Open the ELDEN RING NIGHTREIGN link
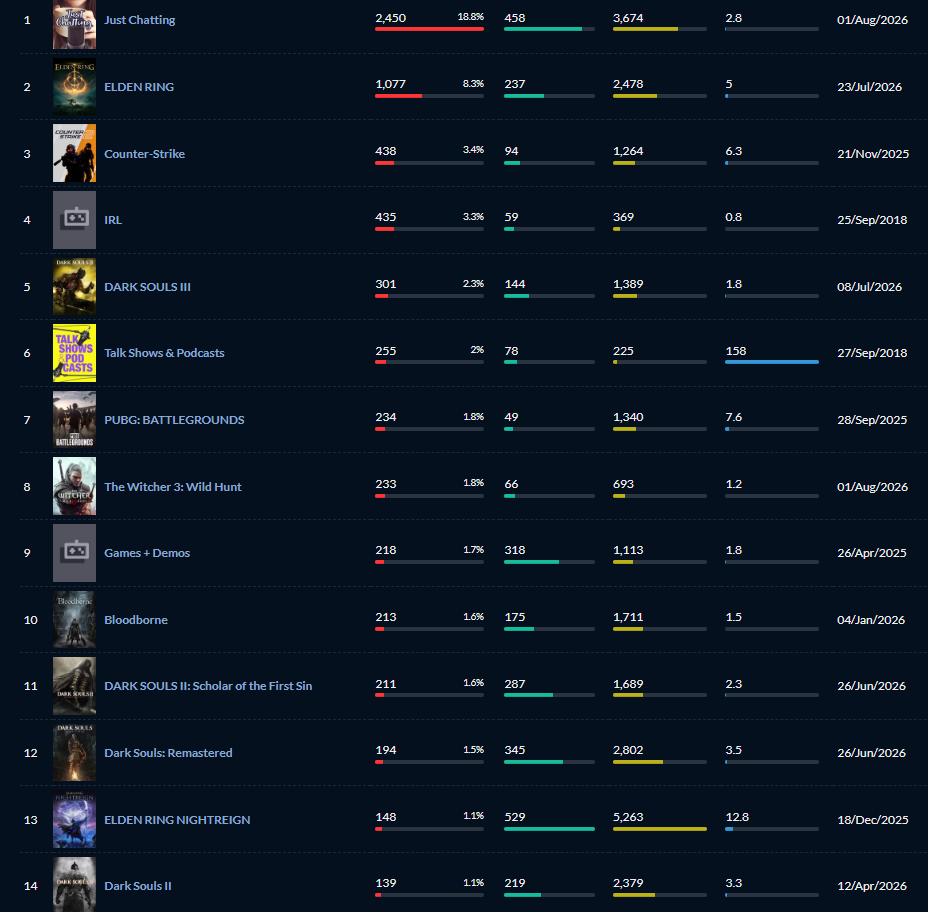Screen dimensions: 928x912 pos(177,820)
